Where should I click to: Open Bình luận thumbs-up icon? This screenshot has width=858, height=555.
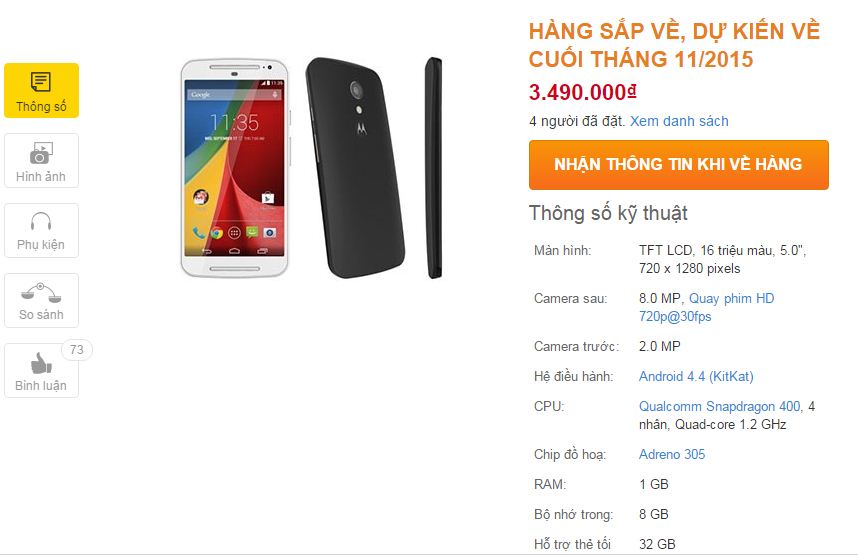(x=40, y=363)
